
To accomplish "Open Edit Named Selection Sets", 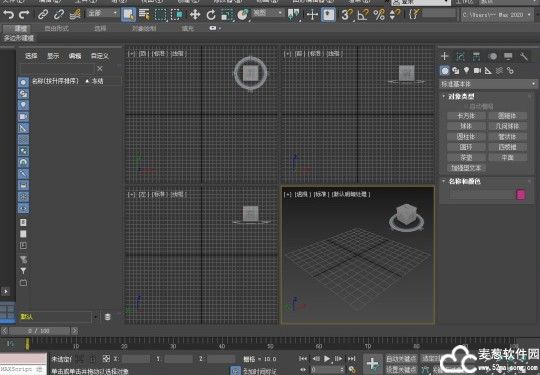I will 415,15.
